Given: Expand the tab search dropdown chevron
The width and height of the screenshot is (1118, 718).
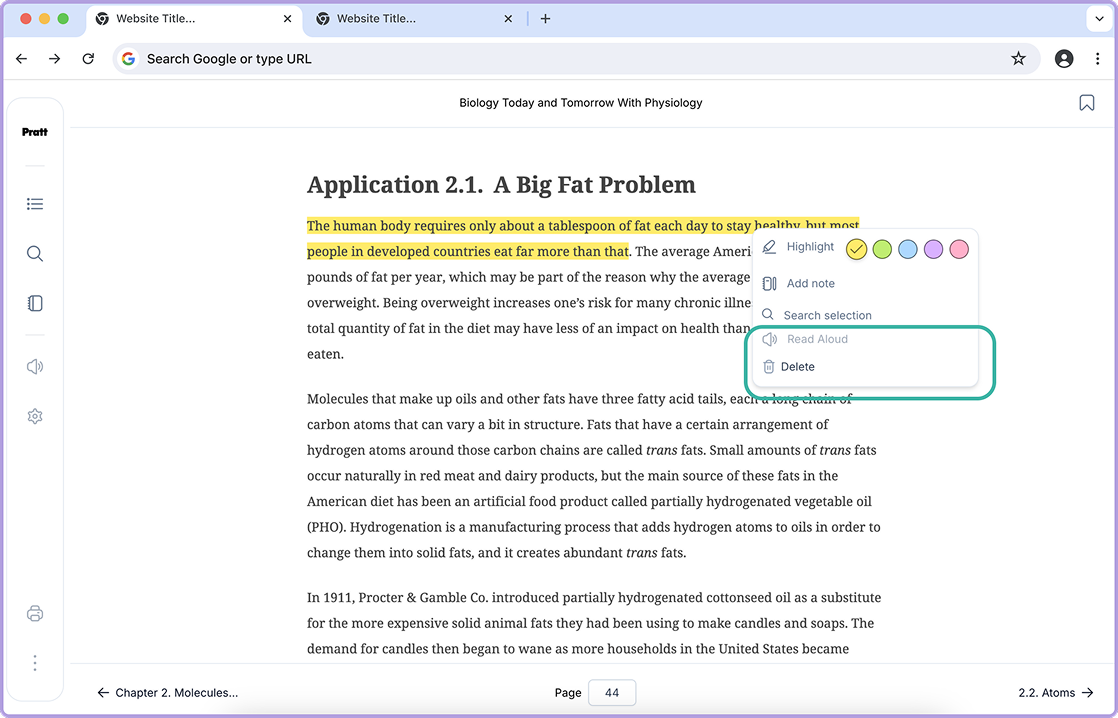Looking at the screenshot, I should click(x=1099, y=19).
